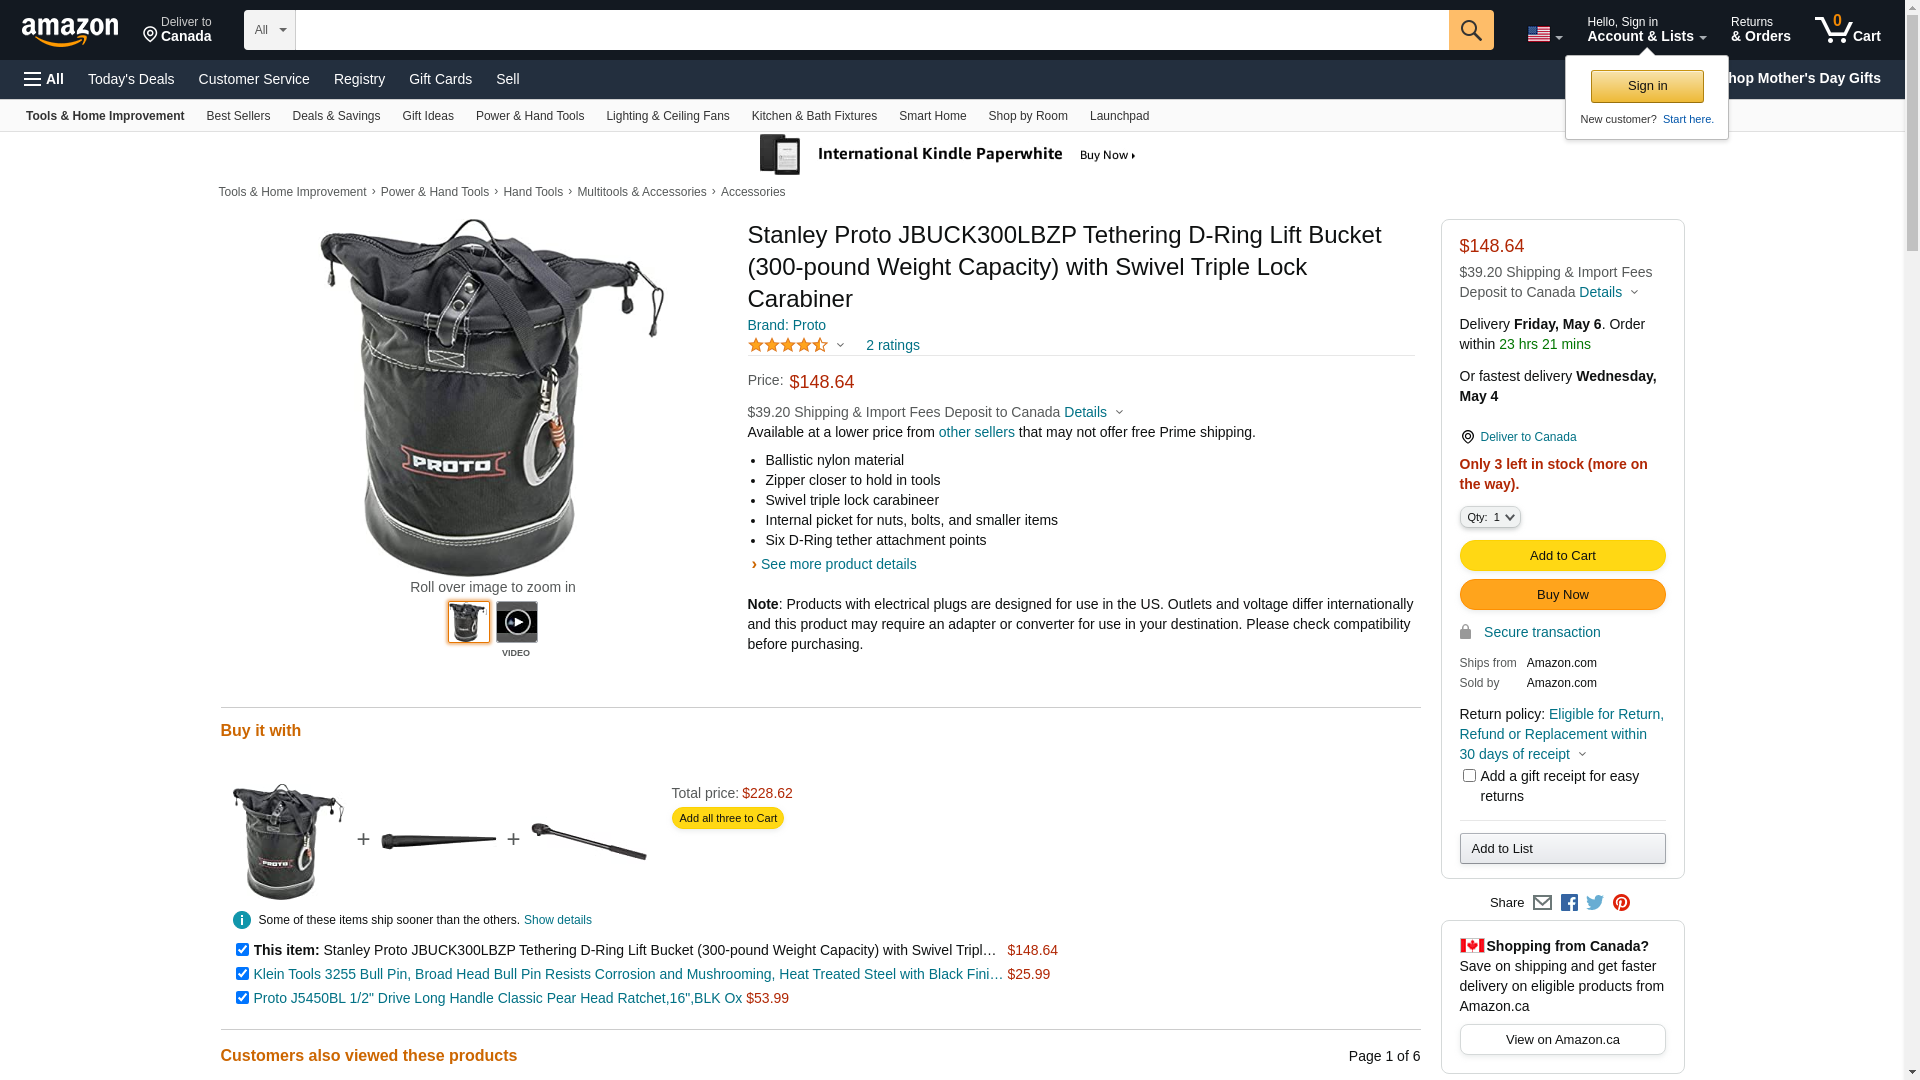Open the shopping cart icon
This screenshot has width=1920, height=1080.
(1846, 30)
